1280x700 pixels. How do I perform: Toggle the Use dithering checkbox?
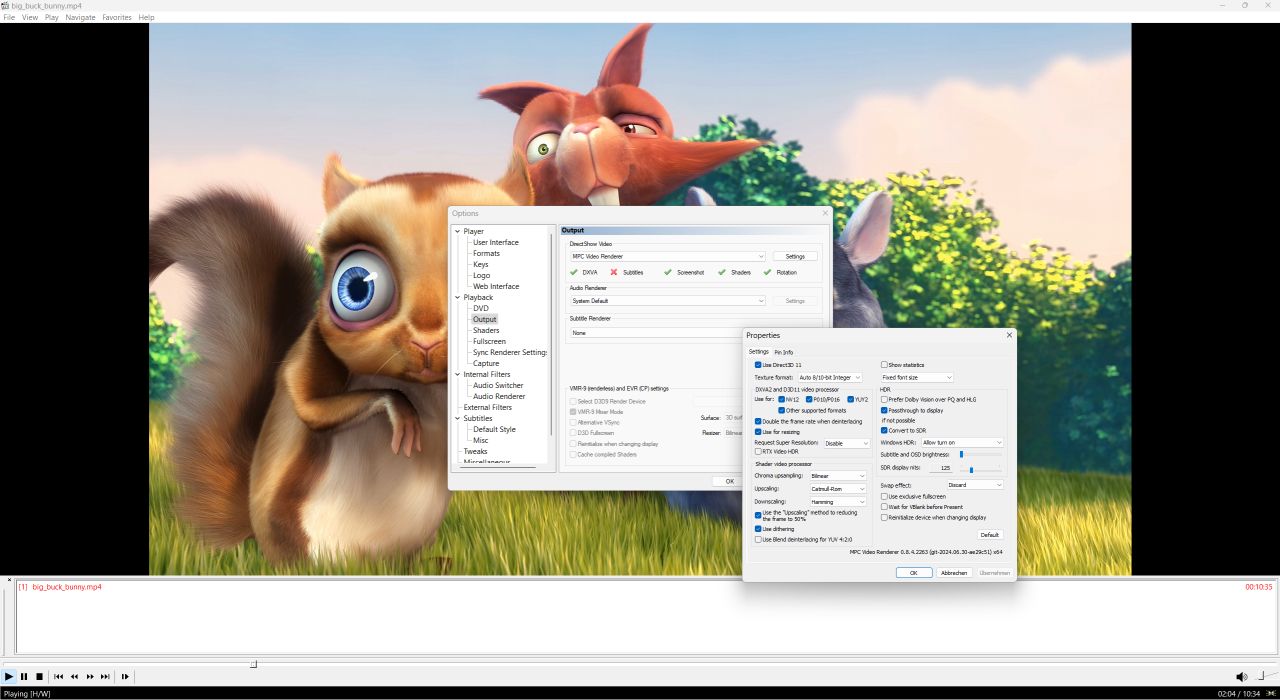(758, 529)
